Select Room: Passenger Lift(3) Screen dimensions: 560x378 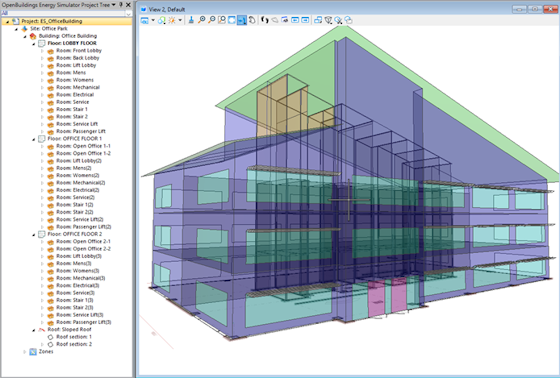click(84, 322)
